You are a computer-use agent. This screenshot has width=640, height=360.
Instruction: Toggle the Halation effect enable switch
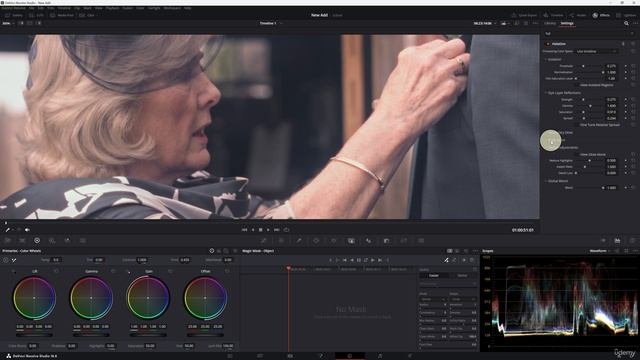pyautogui.click(x=548, y=44)
